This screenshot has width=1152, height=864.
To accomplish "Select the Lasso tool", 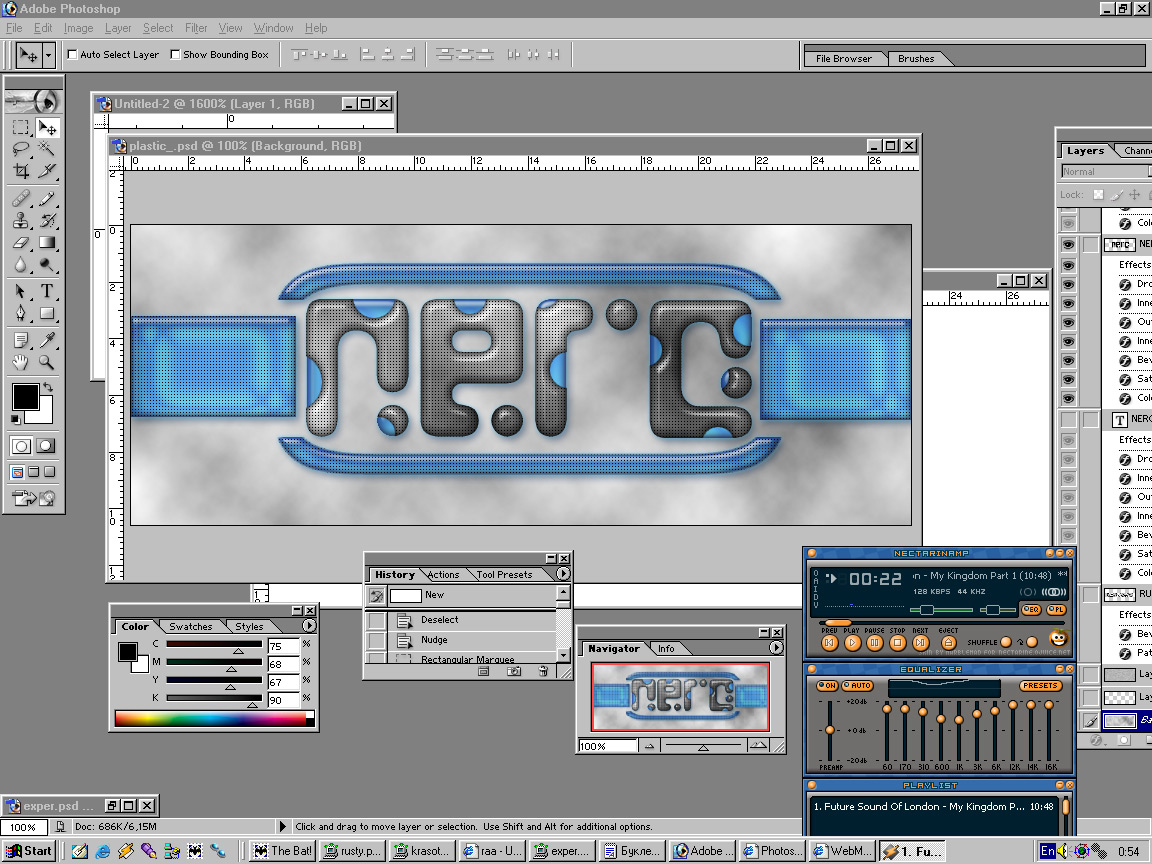I will 21,149.
